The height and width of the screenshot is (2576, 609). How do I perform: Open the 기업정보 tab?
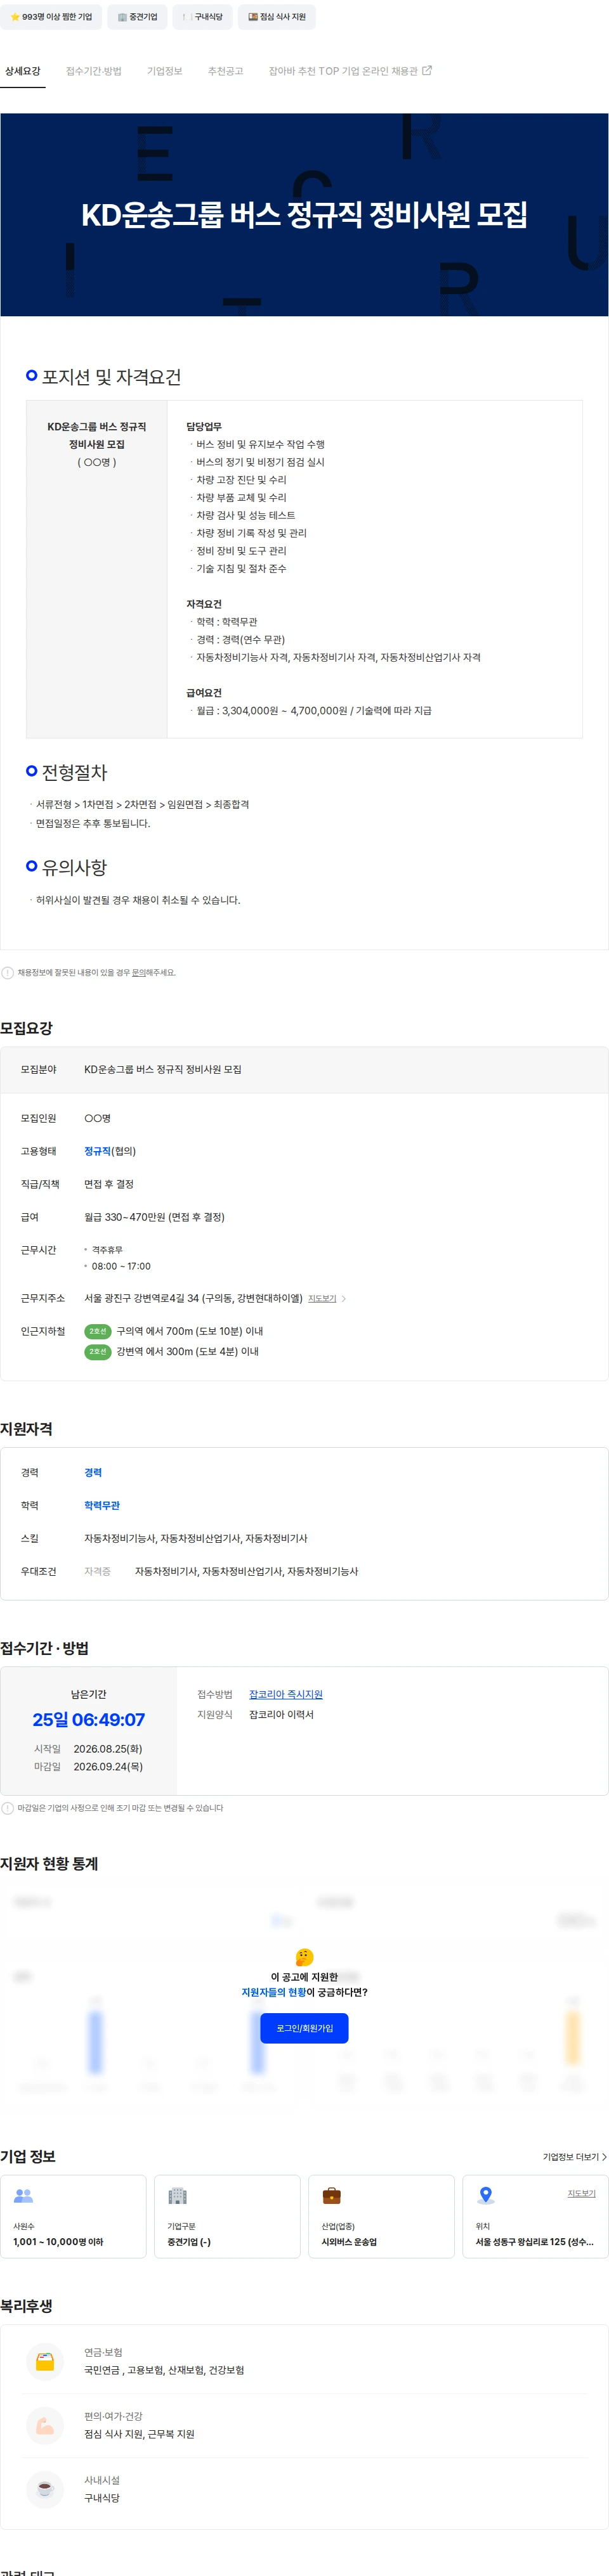click(x=165, y=71)
